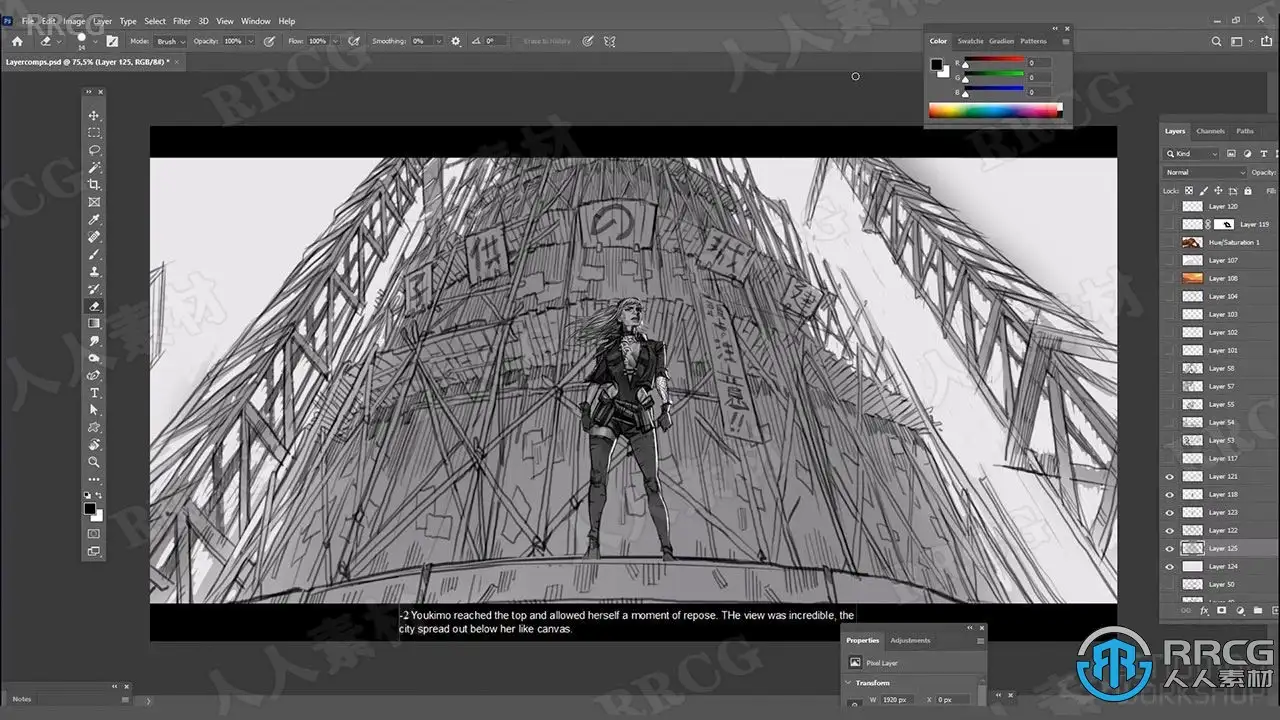Viewport: 1280px width, 720px height.
Task: Switch to the Adjustments tab
Action: [910, 640]
